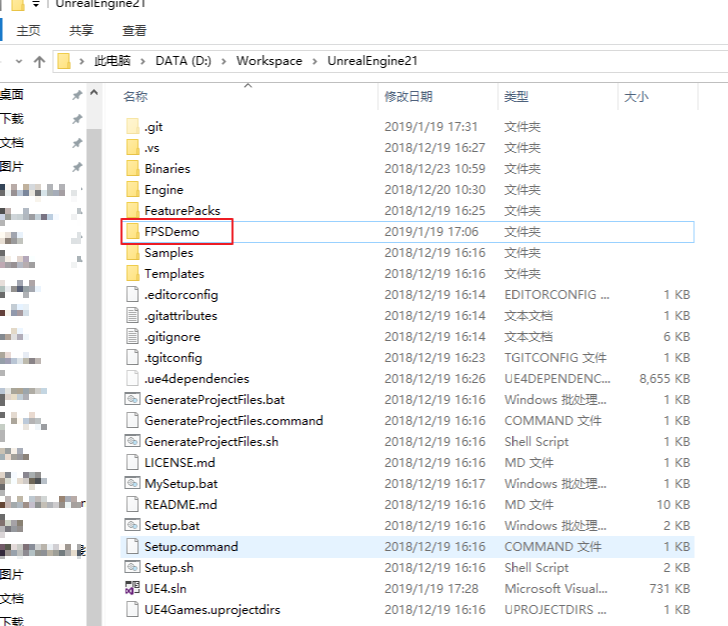Select UE4.sln file name
The width and height of the screenshot is (728, 626).
tap(165, 588)
